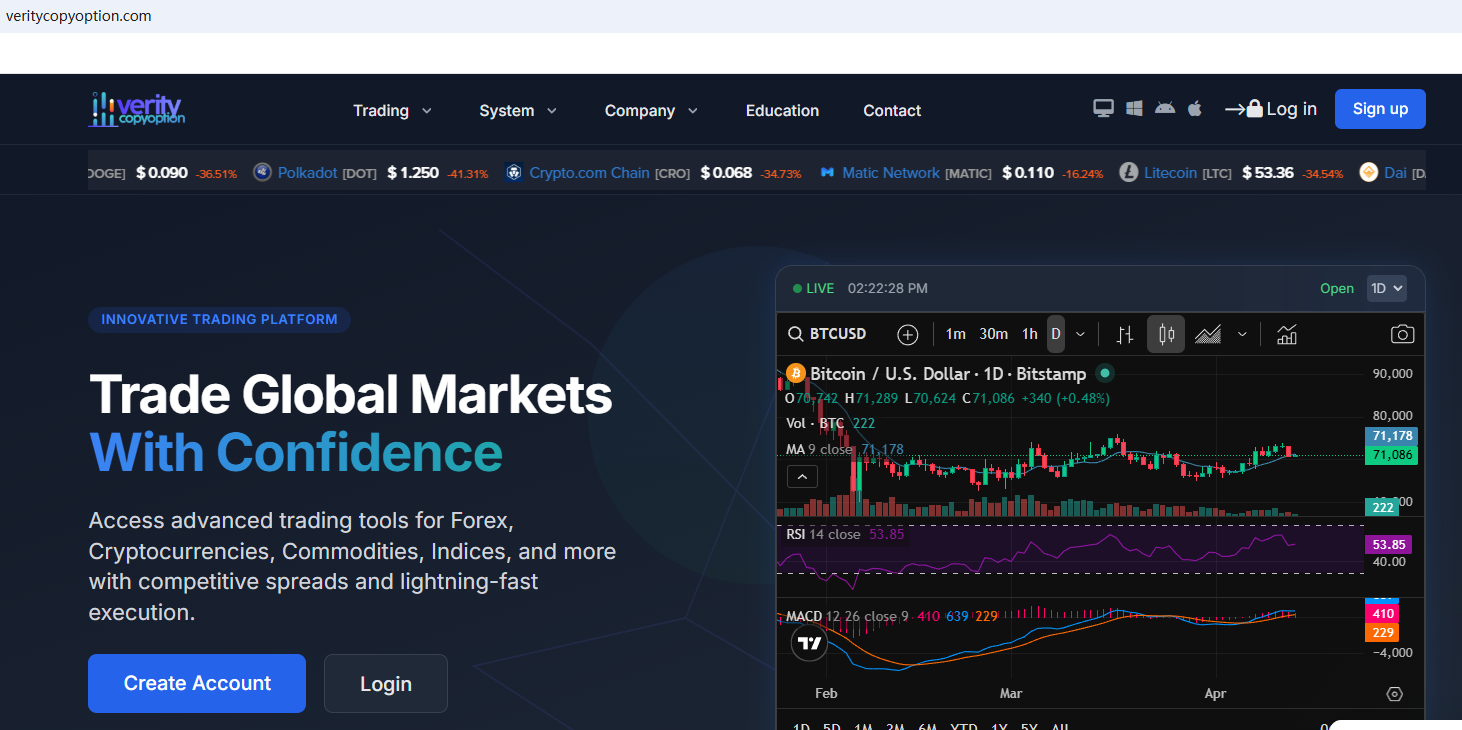Click the green market status dot in legend
Viewport: 1462px width, 730px height.
point(1105,373)
